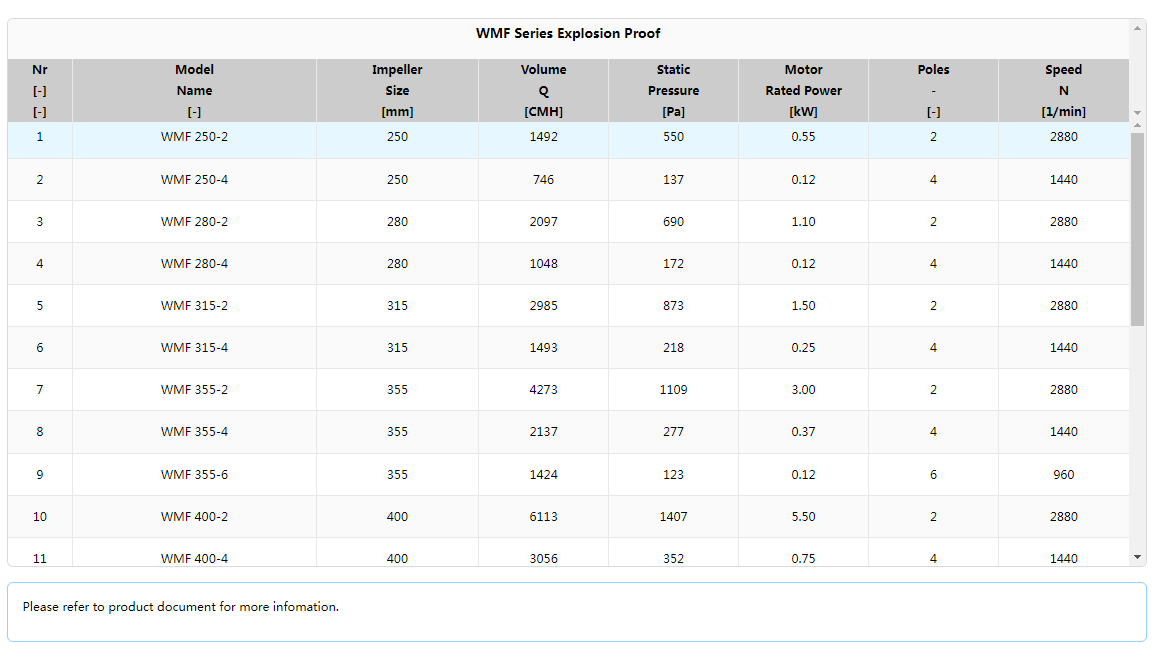Sort by the Volume Q column header
Image resolution: width=1155 pixels, height=661 pixels.
543,90
